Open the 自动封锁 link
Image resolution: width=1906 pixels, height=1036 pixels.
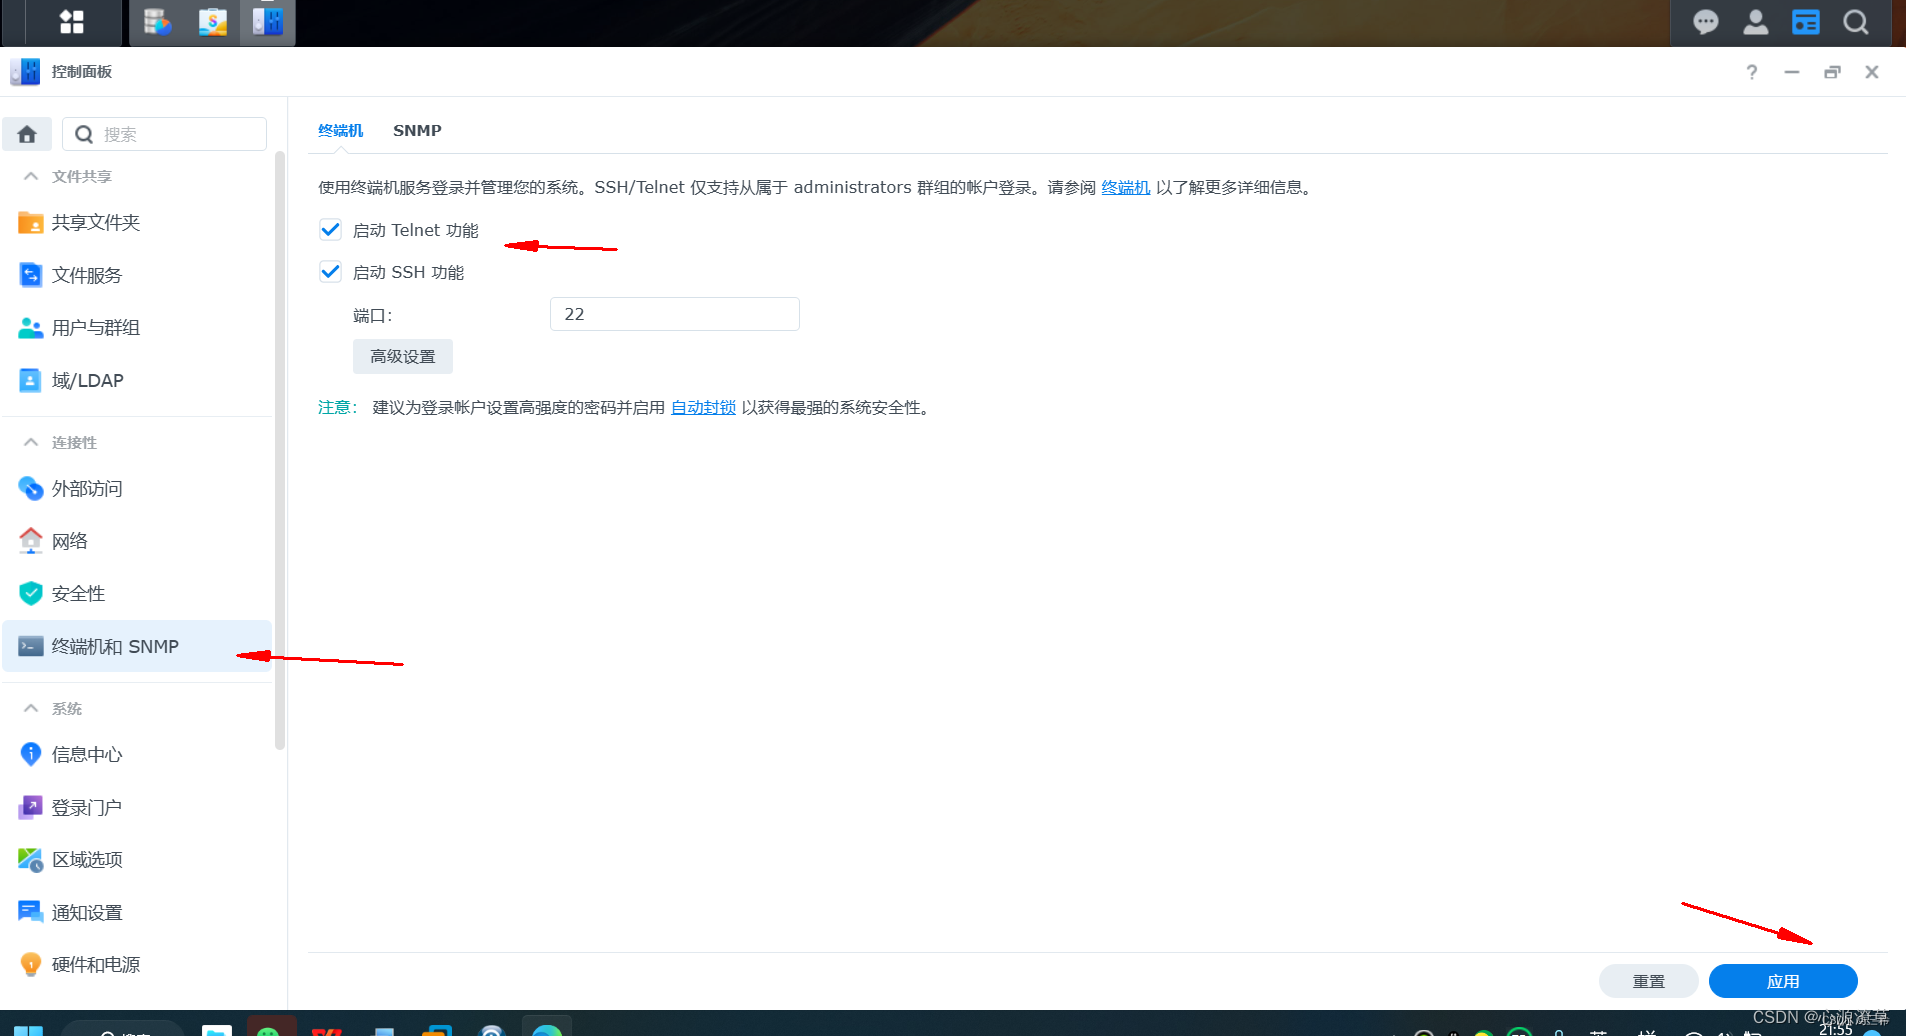pos(702,407)
